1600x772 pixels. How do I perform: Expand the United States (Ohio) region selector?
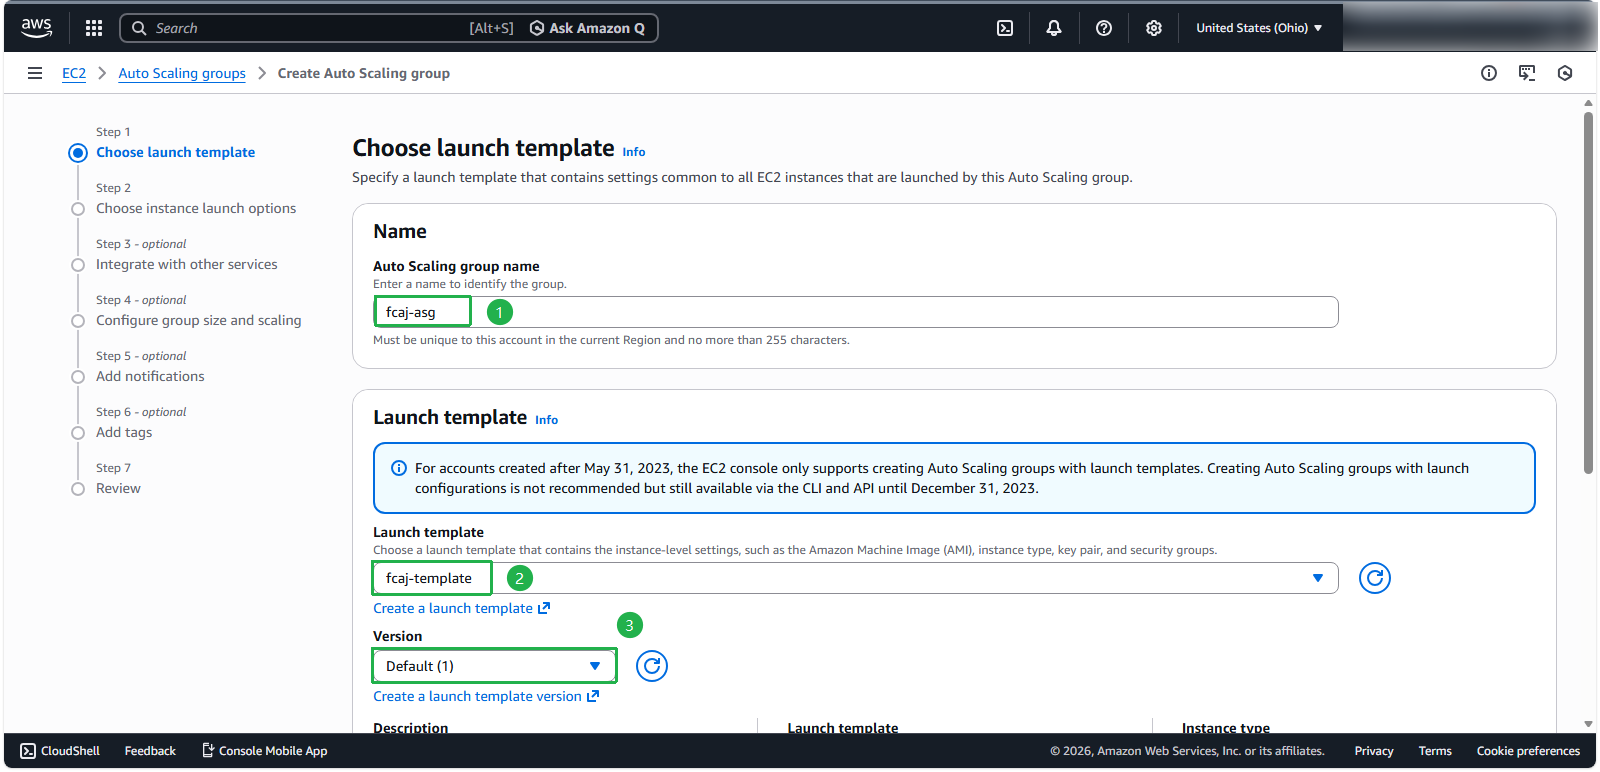tap(1259, 28)
